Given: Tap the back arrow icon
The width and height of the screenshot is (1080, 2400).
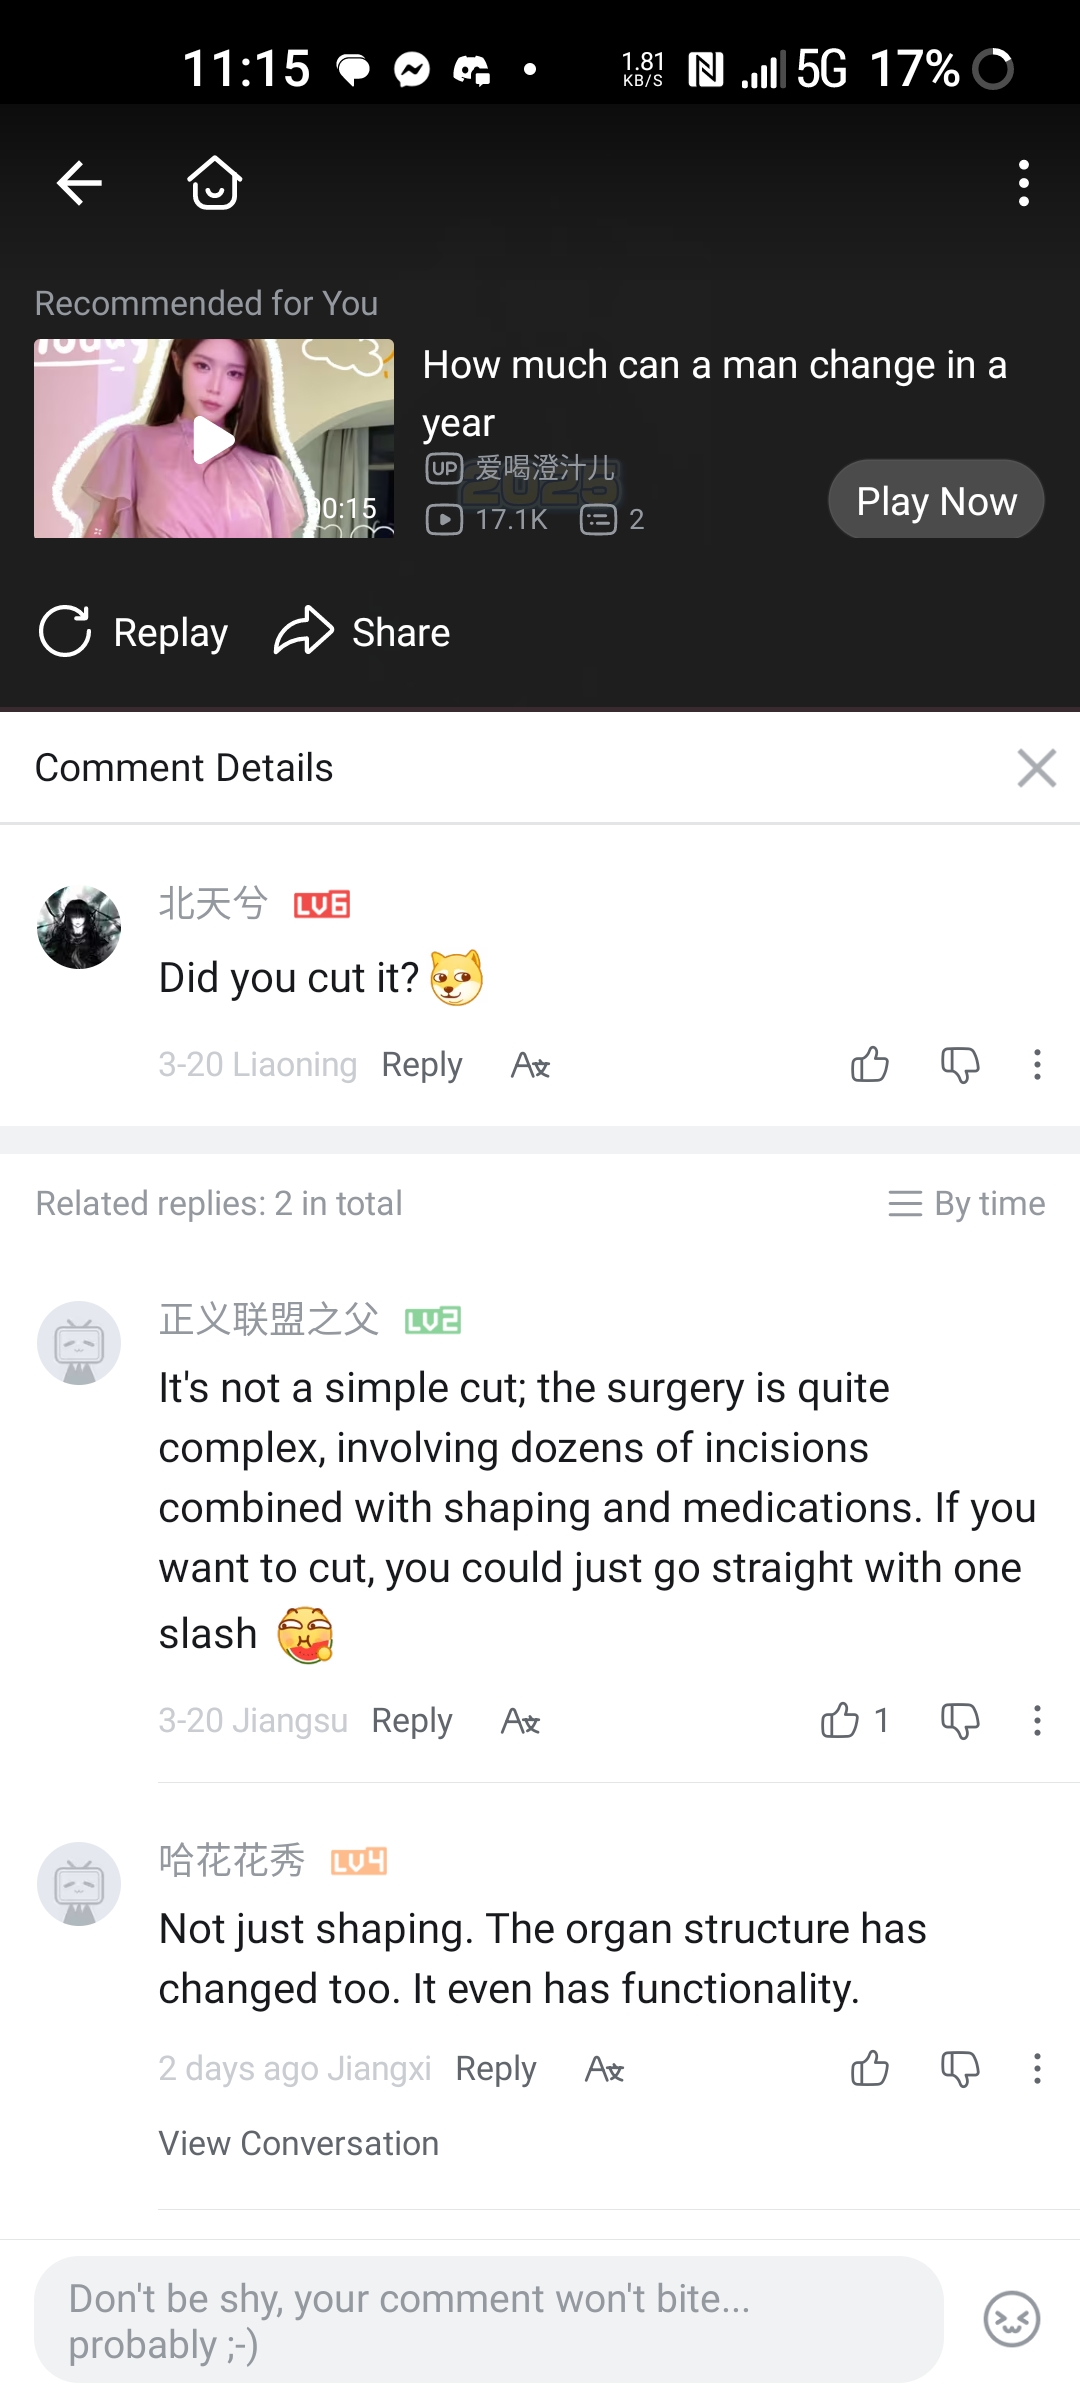Looking at the screenshot, I should [x=79, y=183].
